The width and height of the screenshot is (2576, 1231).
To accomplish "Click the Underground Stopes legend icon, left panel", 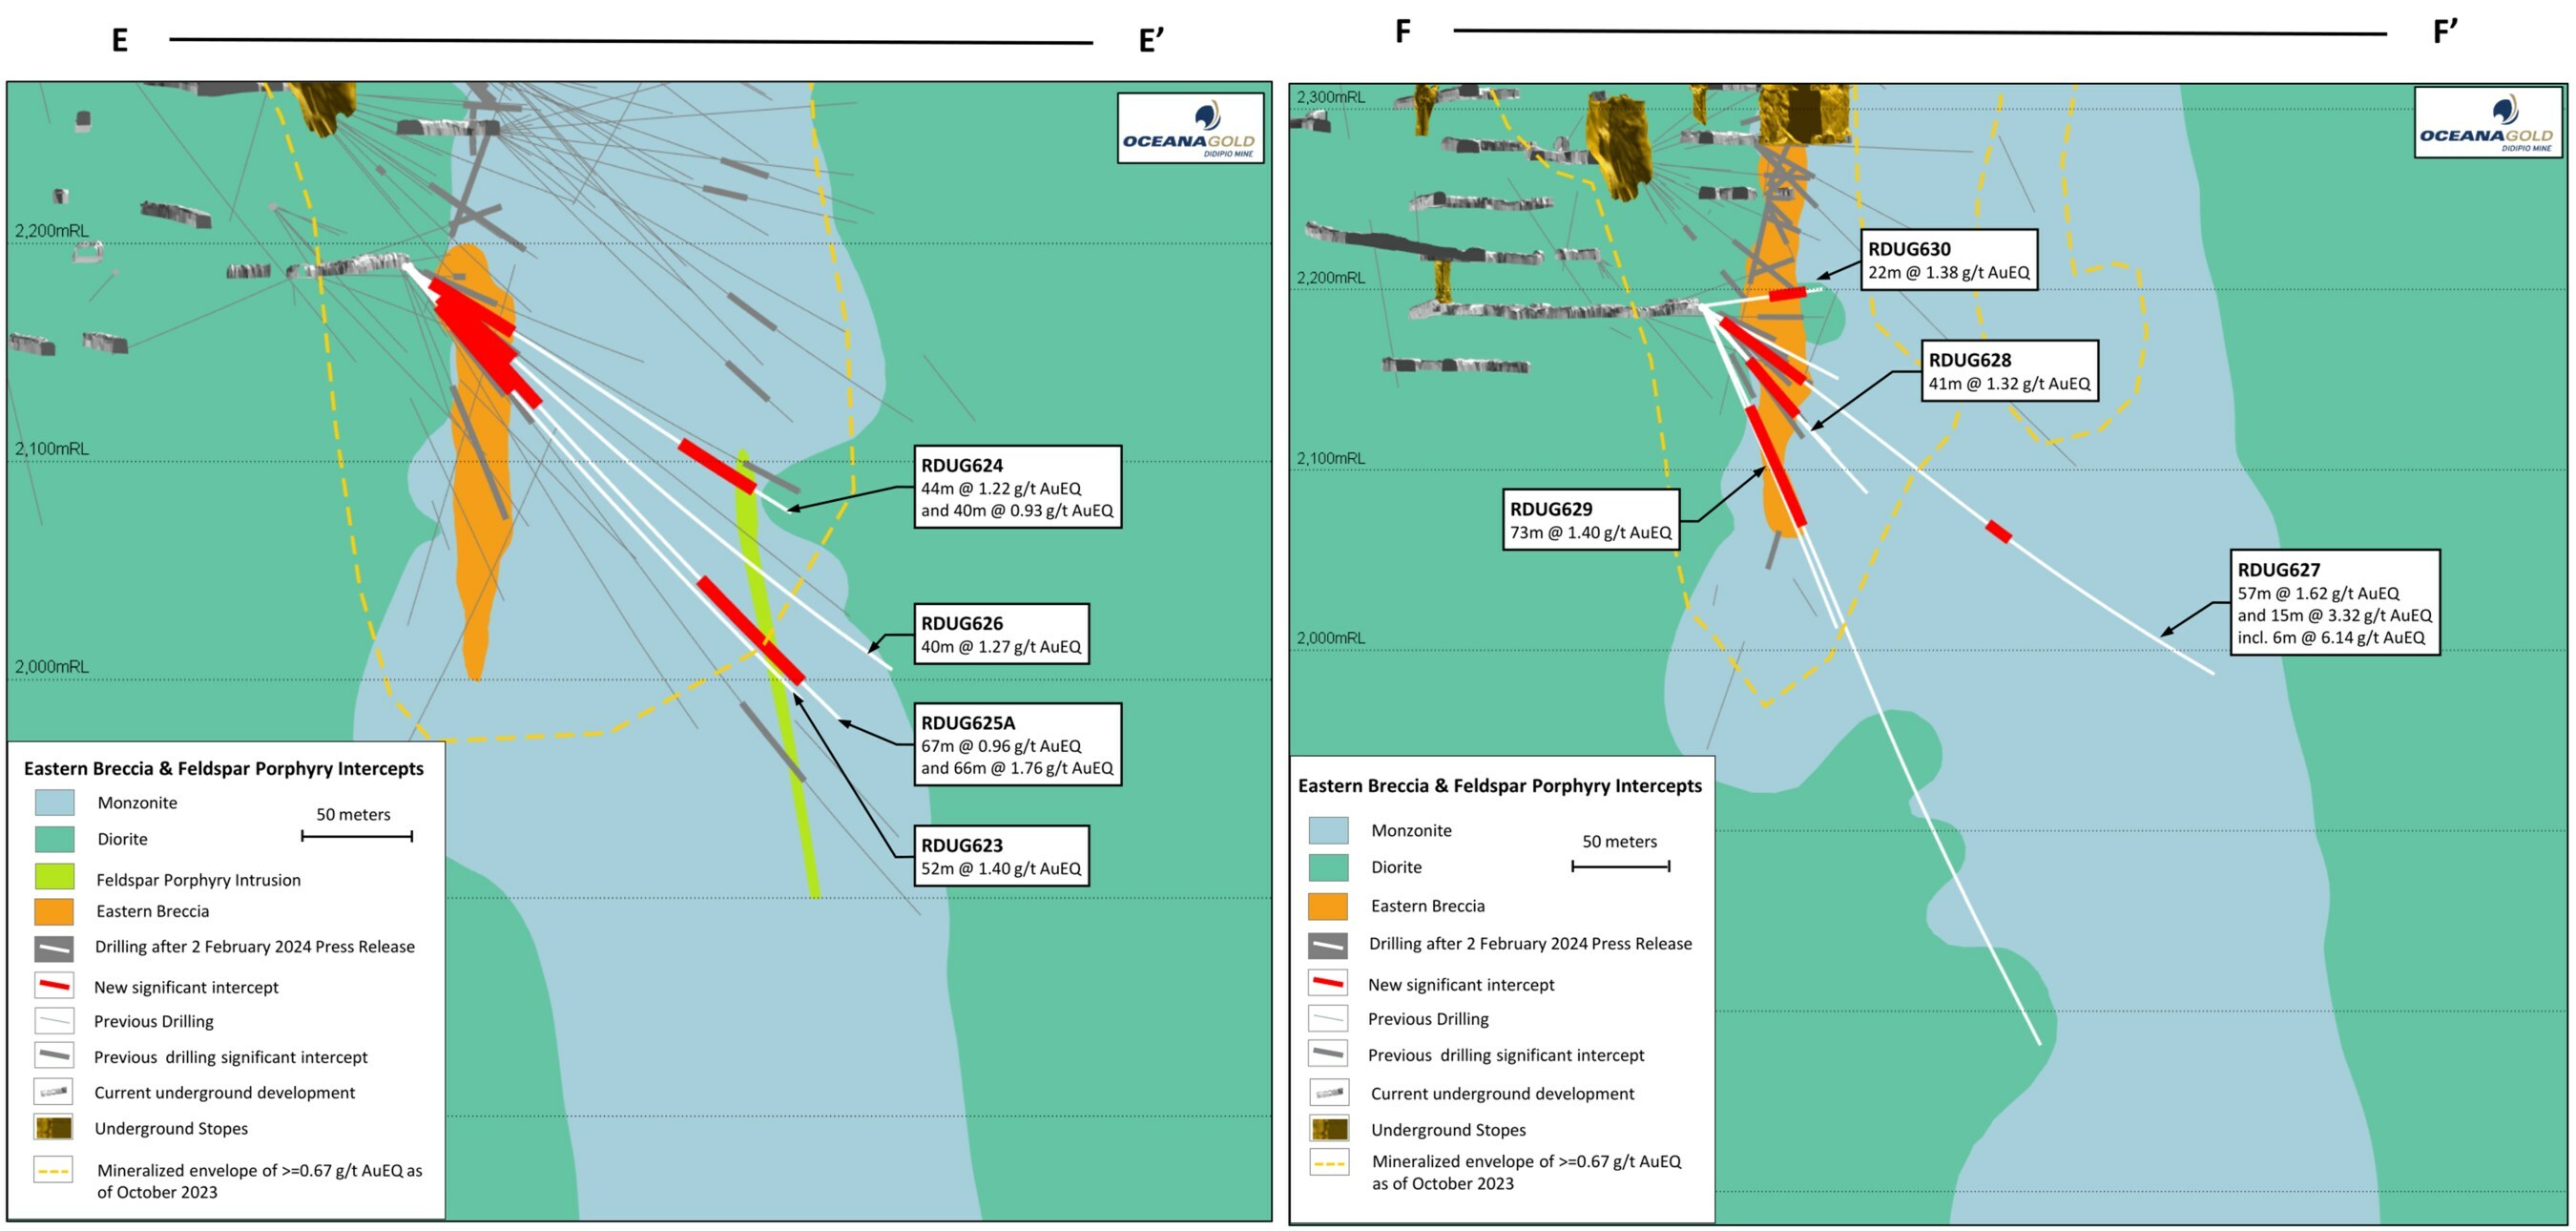I will click(54, 1128).
